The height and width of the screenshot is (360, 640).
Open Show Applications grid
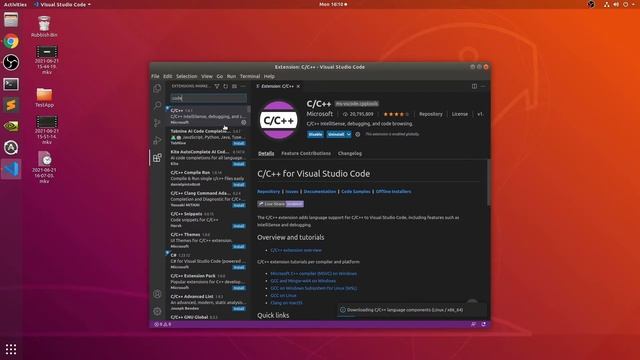click(x=11, y=349)
